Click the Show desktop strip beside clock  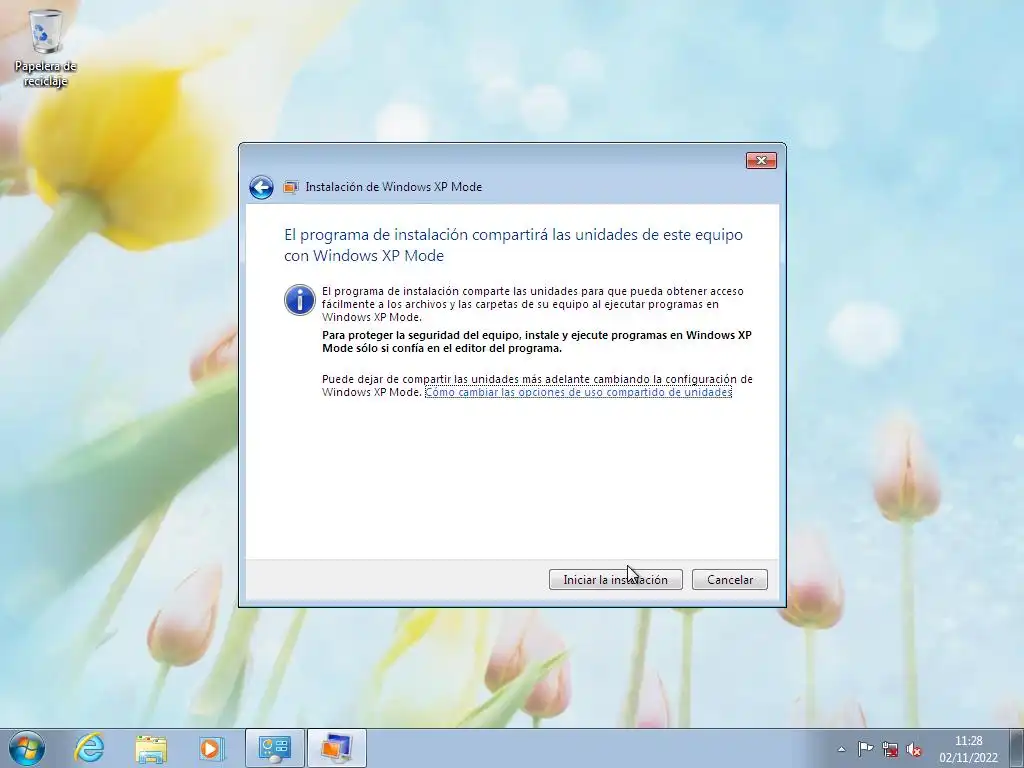pos(1017,748)
